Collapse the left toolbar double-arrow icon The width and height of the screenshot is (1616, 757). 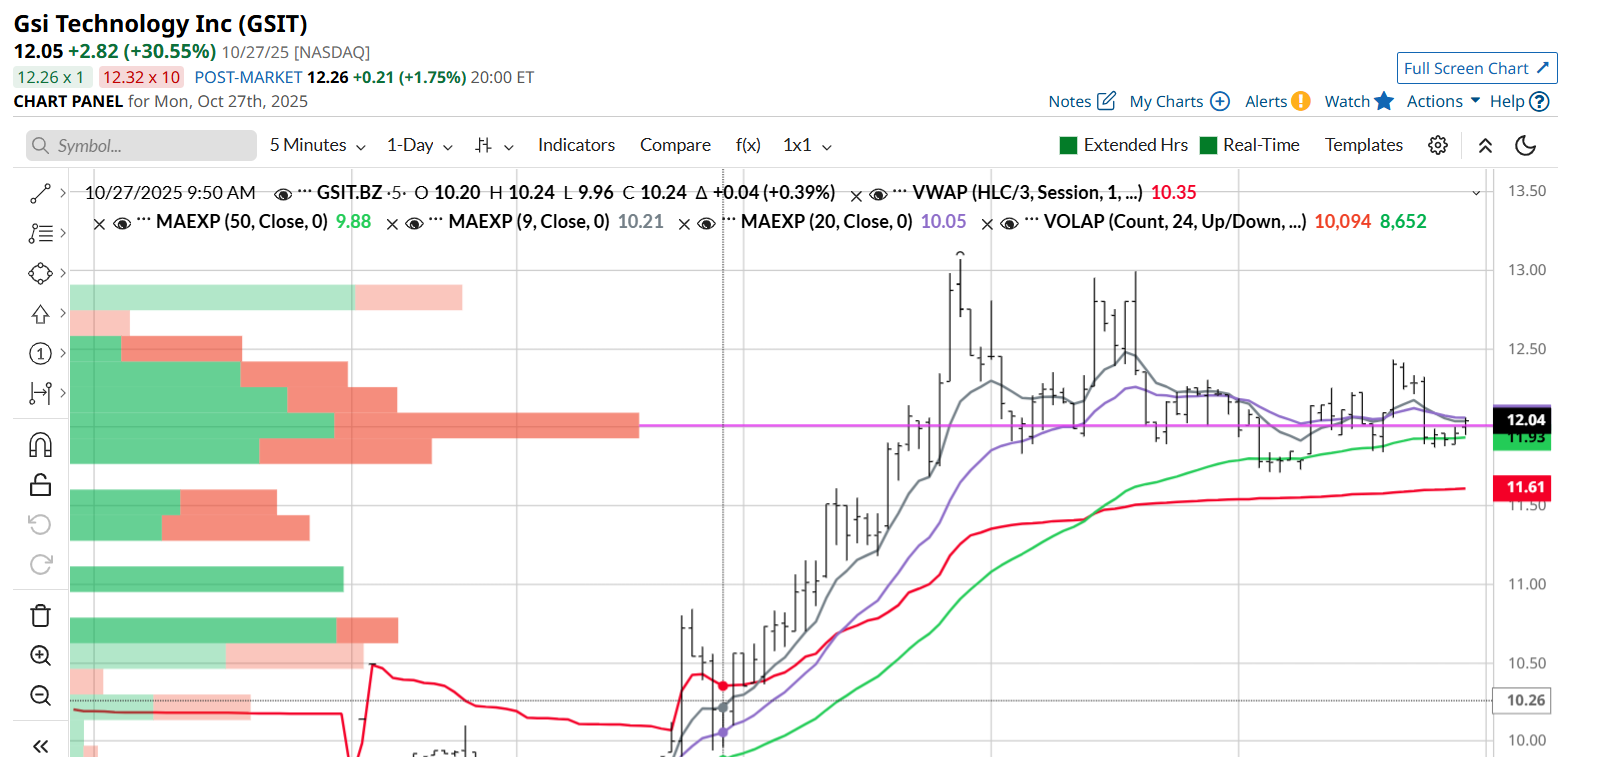(x=40, y=746)
